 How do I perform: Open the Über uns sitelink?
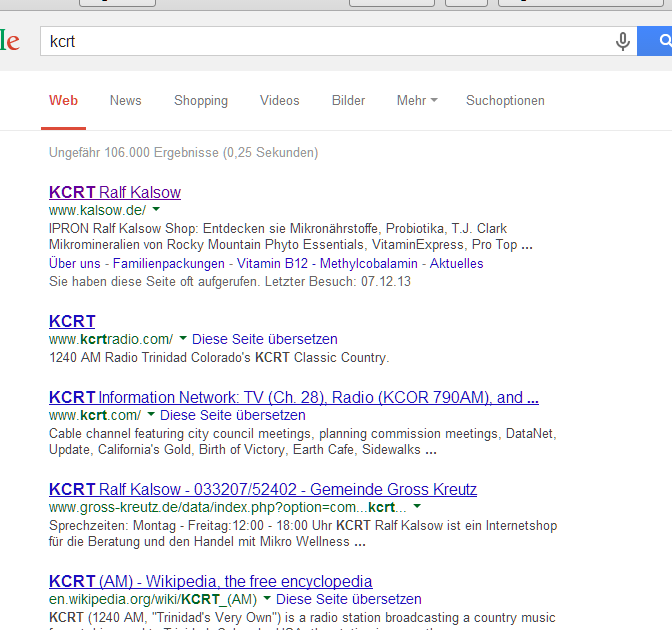tap(75, 263)
